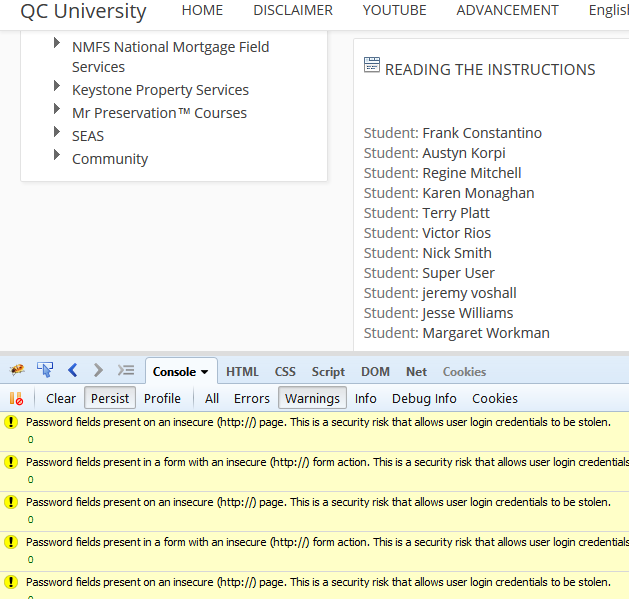The width and height of the screenshot is (629, 599).
Task: Filter console by Info
Action: pos(365,398)
